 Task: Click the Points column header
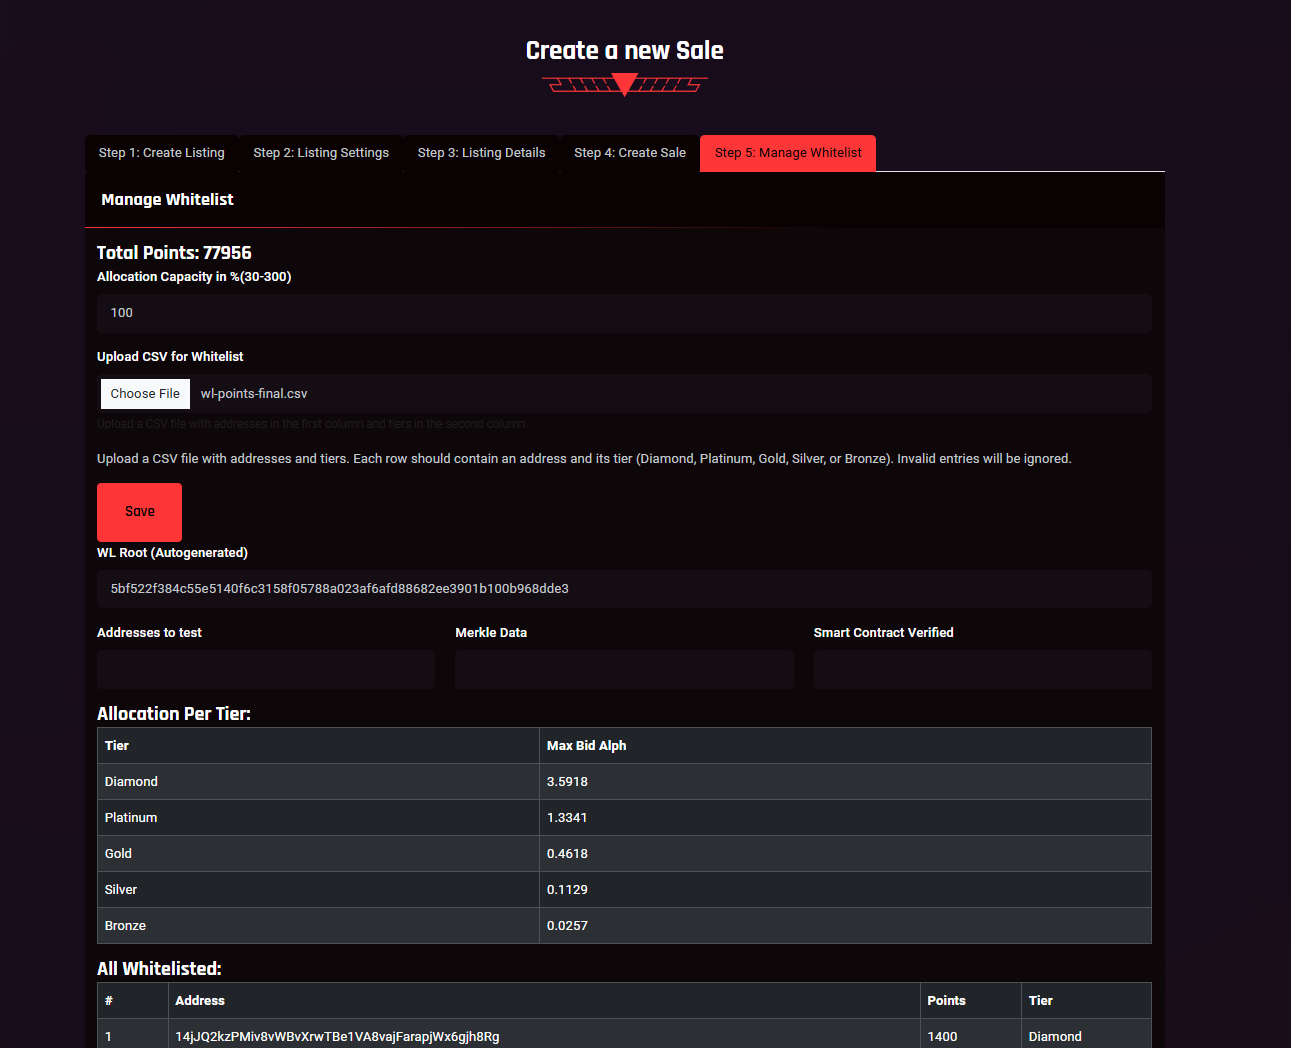(x=946, y=1001)
